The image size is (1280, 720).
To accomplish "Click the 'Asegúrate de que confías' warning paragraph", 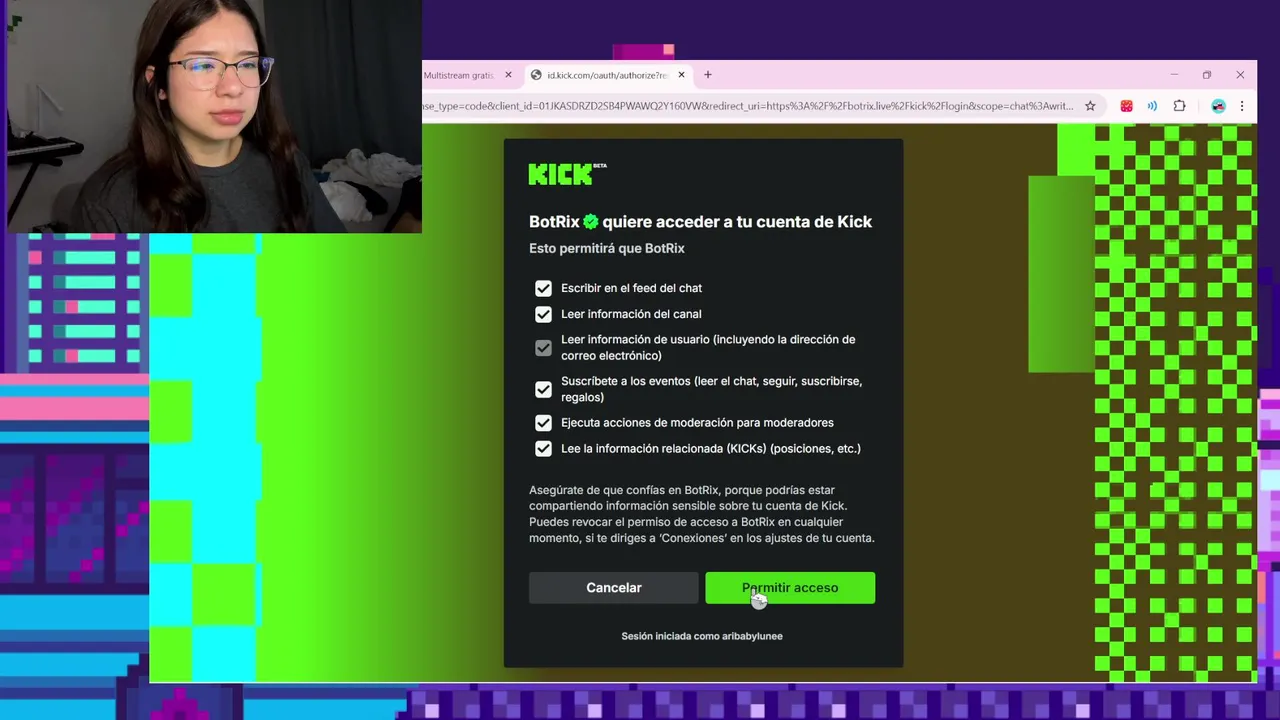I will [702, 514].
